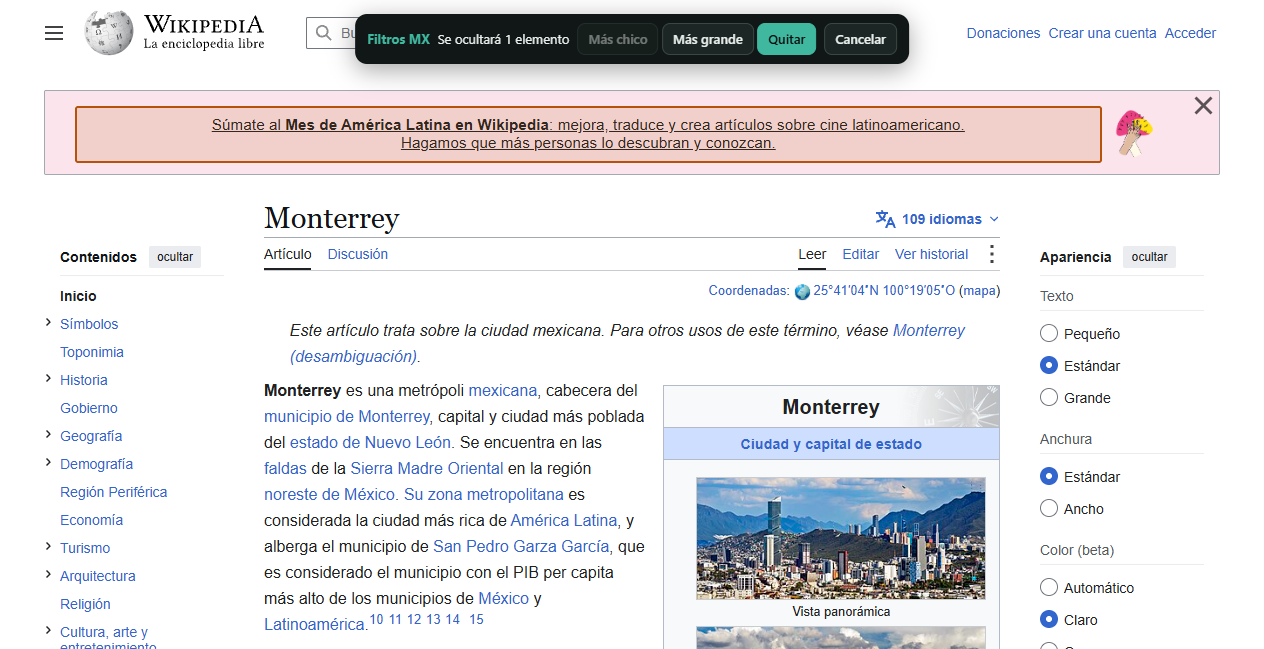Select the Estándar text size option
Image resolution: width=1264 pixels, height=649 pixels.
pyautogui.click(x=1049, y=365)
